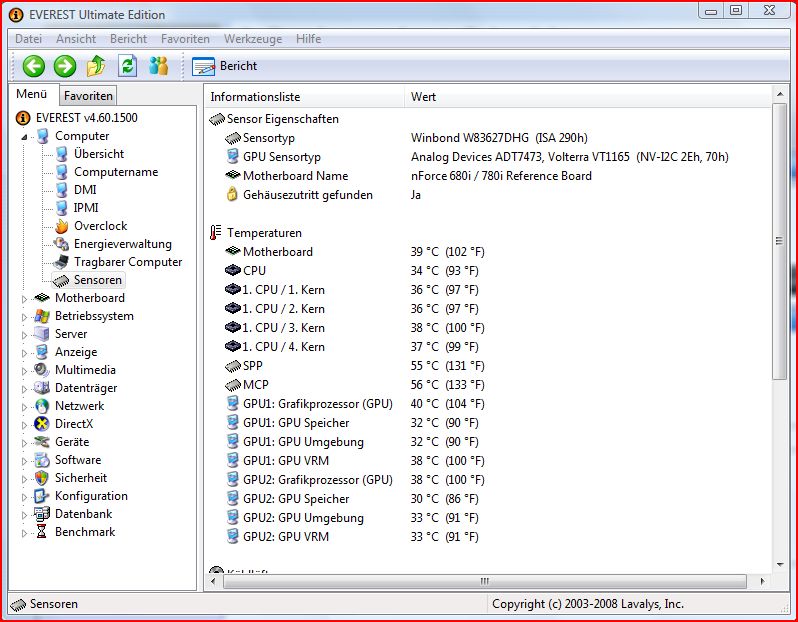Expand the Netzwerk tree node
The width and height of the screenshot is (798, 622).
[x=25, y=406]
